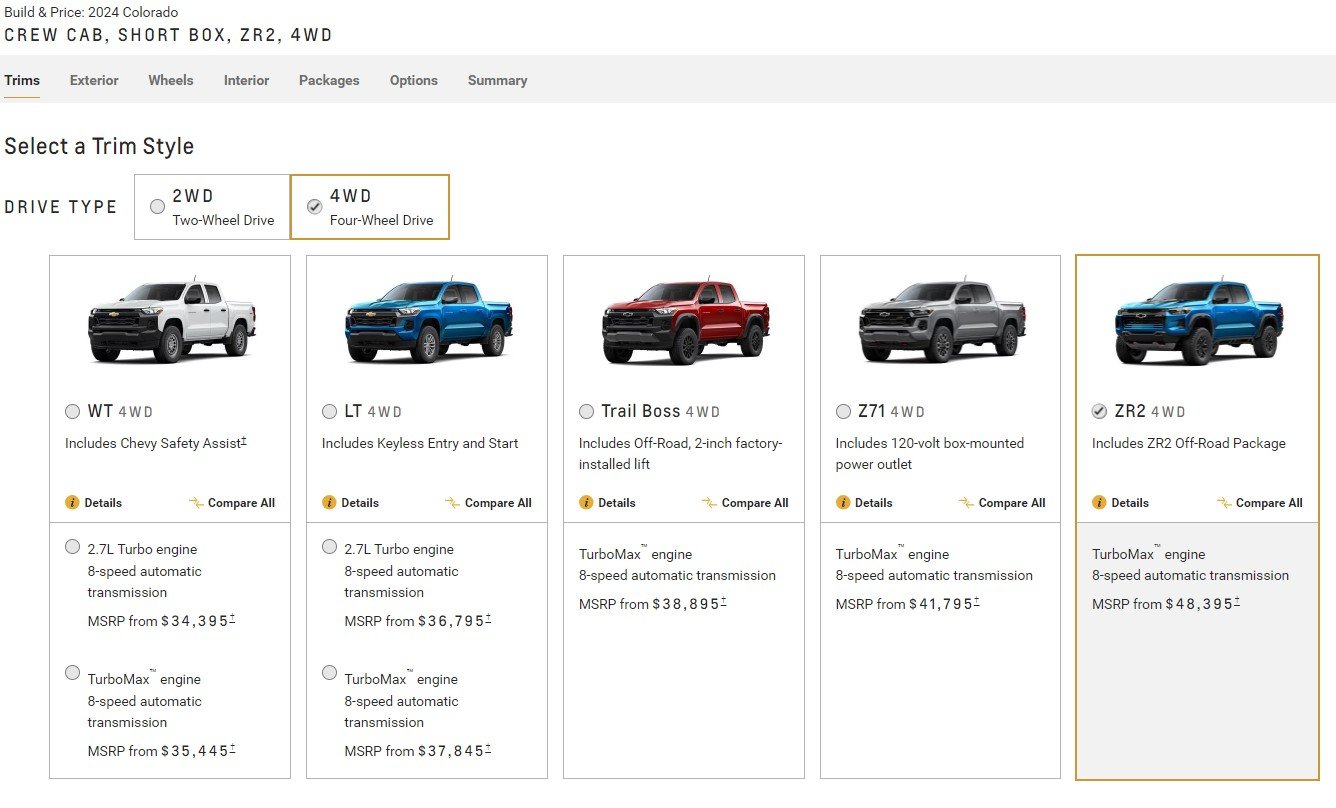Viewport: 1336px width, 808px height.
Task: Open the Packages tab
Action: coord(329,80)
